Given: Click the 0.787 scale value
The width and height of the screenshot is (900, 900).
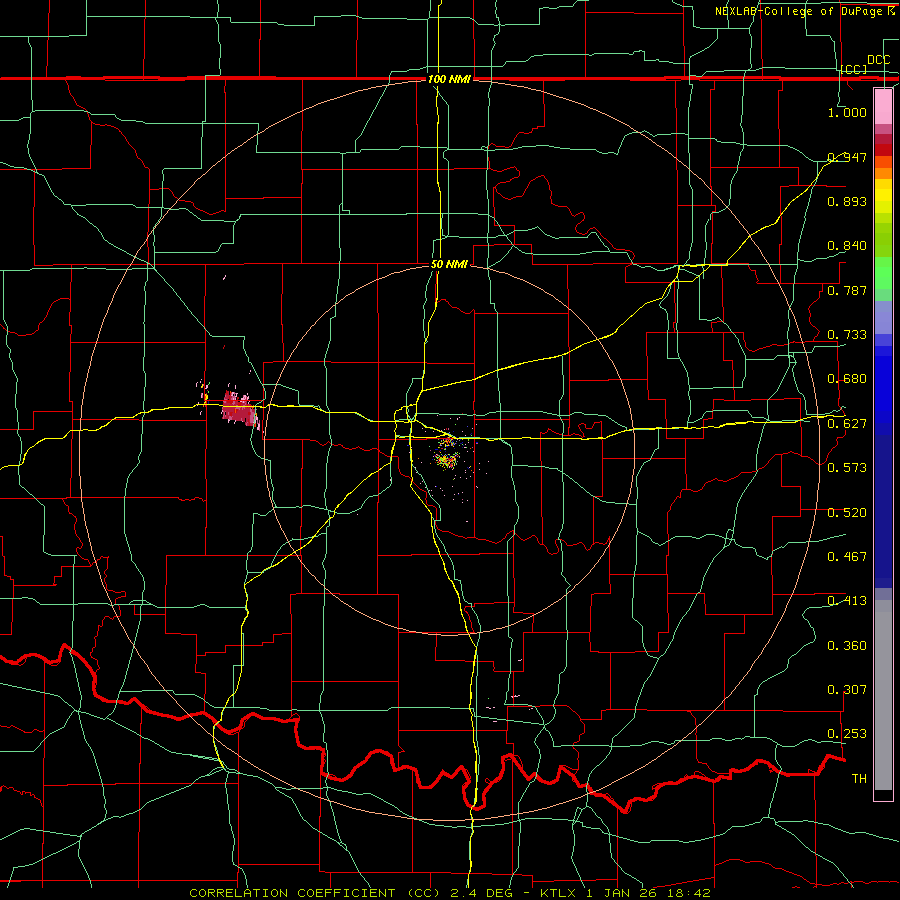Looking at the screenshot, I should pos(847,290).
